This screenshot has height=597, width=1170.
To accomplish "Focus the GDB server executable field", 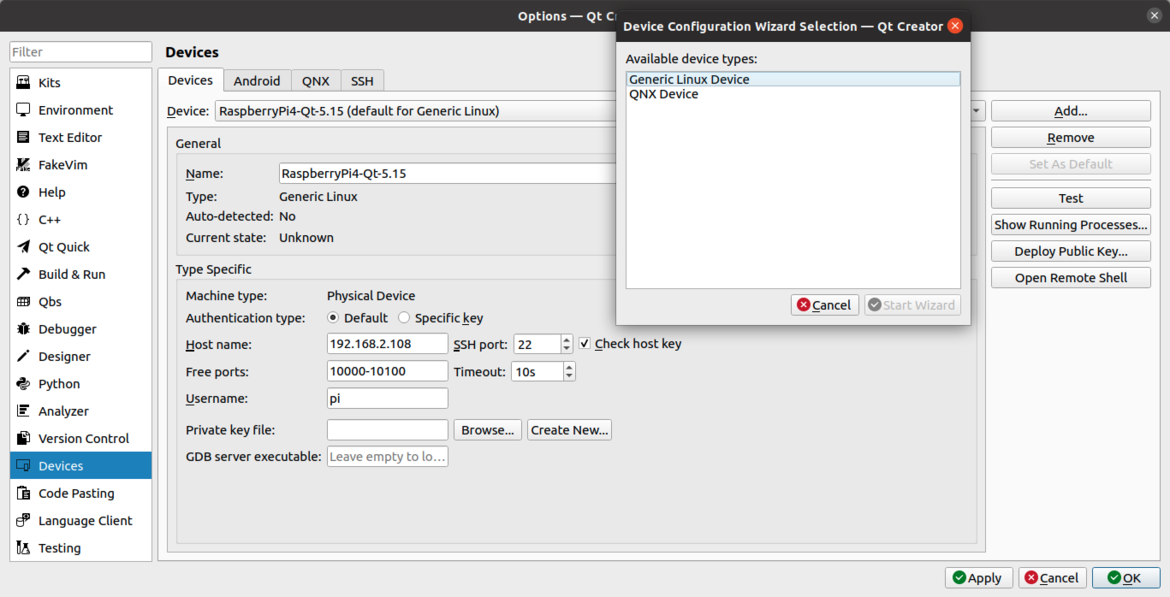I will (x=387, y=457).
